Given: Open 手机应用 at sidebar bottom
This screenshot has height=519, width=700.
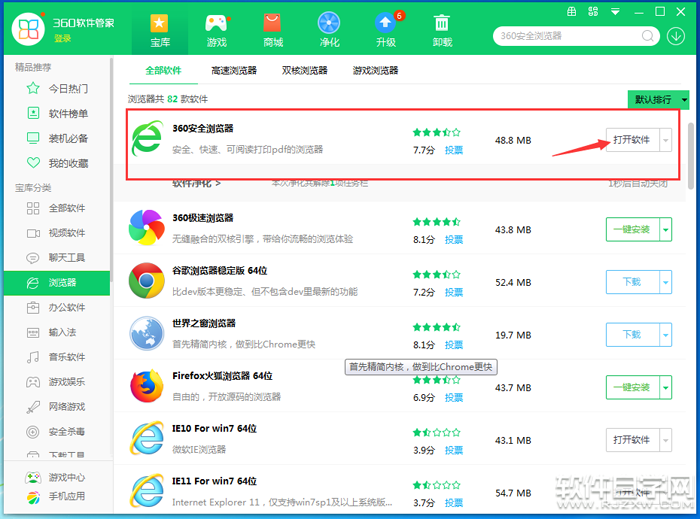Looking at the screenshot, I should point(55,496).
